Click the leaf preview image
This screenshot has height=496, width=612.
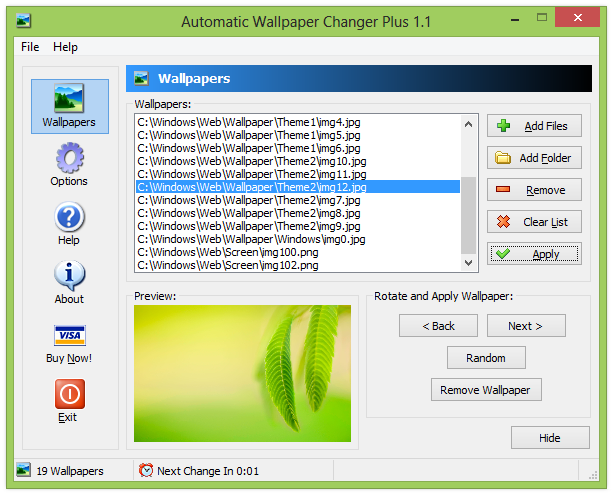point(242,373)
